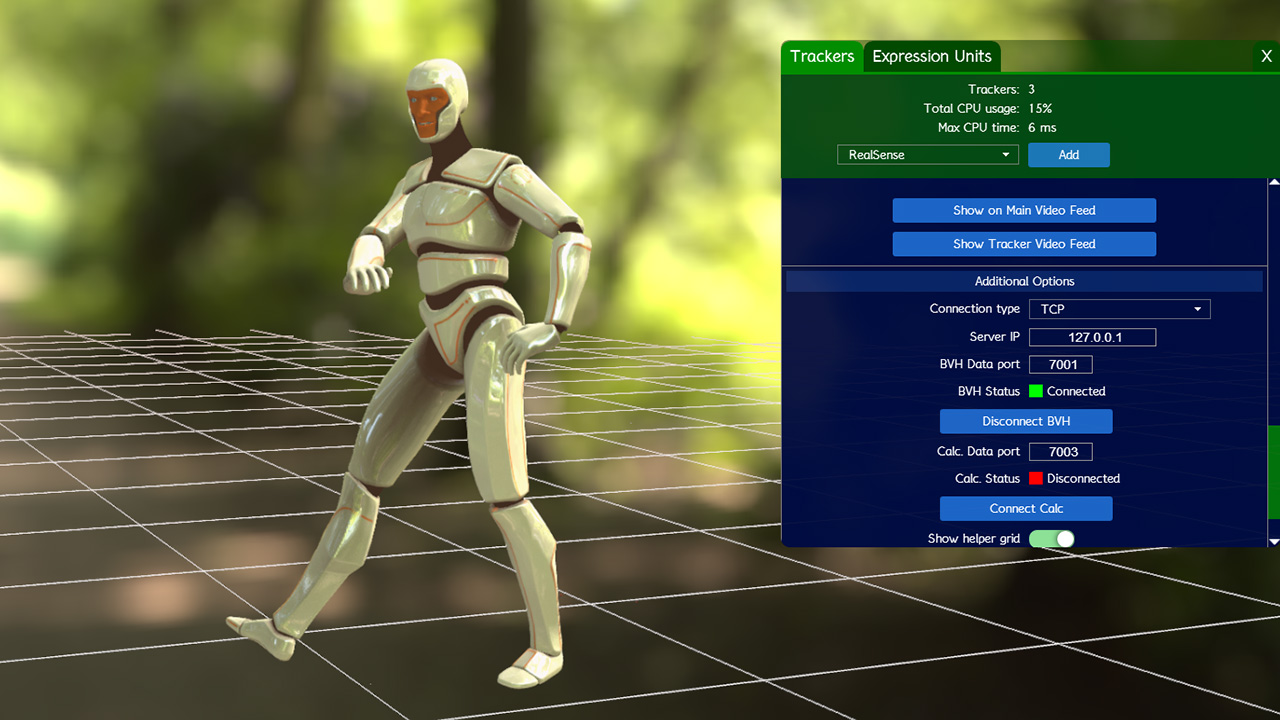Focus the Calc. Data port field
The width and height of the screenshot is (1280, 720).
pos(1060,452)
